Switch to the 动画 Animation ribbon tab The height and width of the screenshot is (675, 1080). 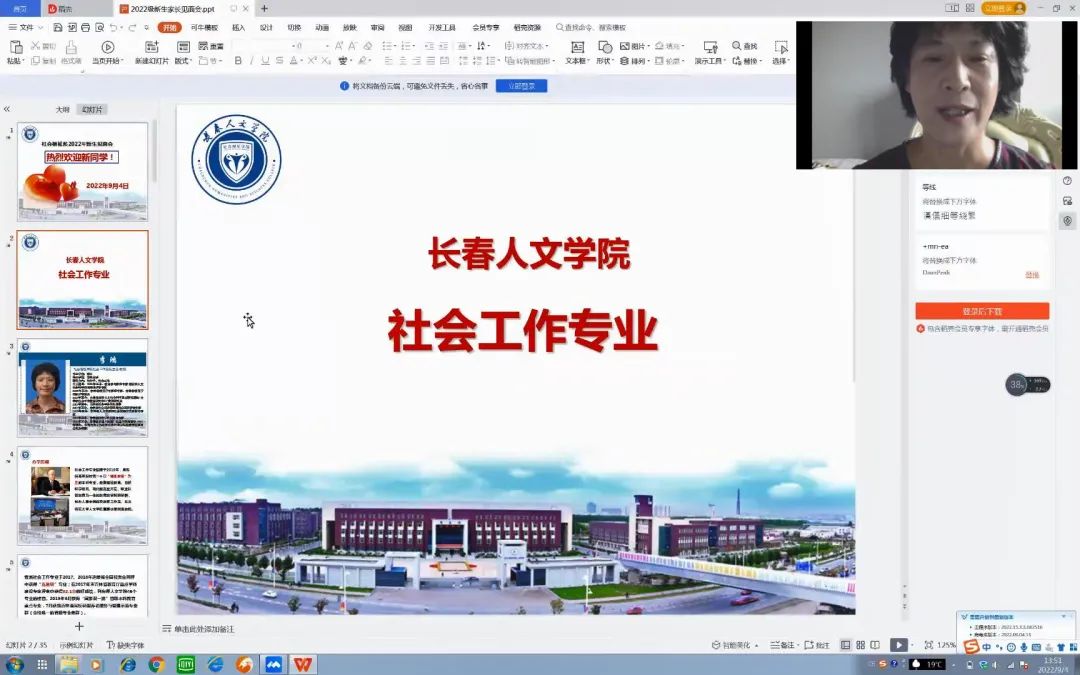tap(322, 28)
